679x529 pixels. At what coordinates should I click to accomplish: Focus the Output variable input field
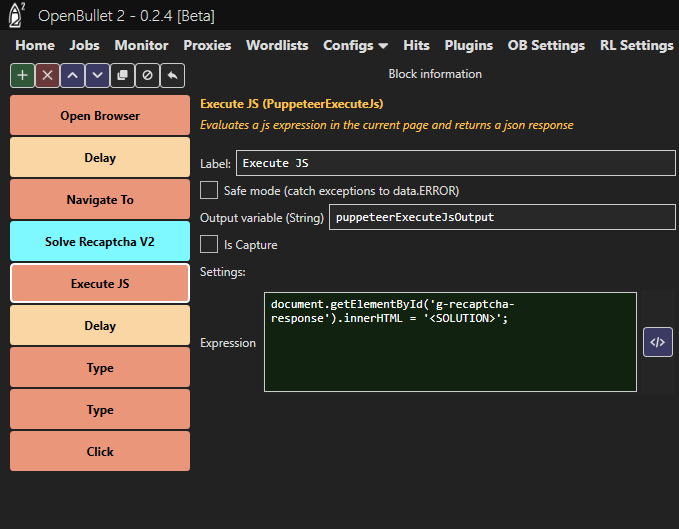coord(502,217)
